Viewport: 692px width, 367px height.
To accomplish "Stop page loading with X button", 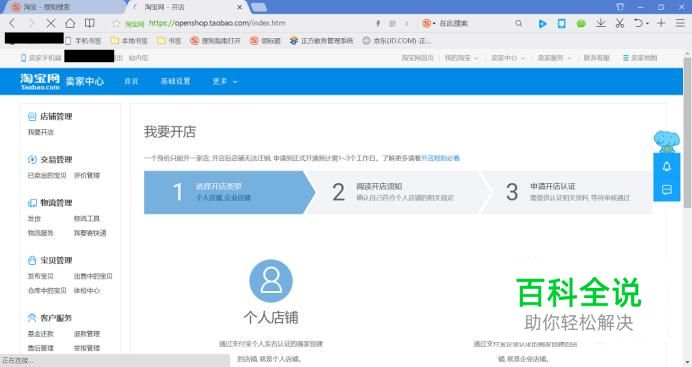I will tap(51, 23).
